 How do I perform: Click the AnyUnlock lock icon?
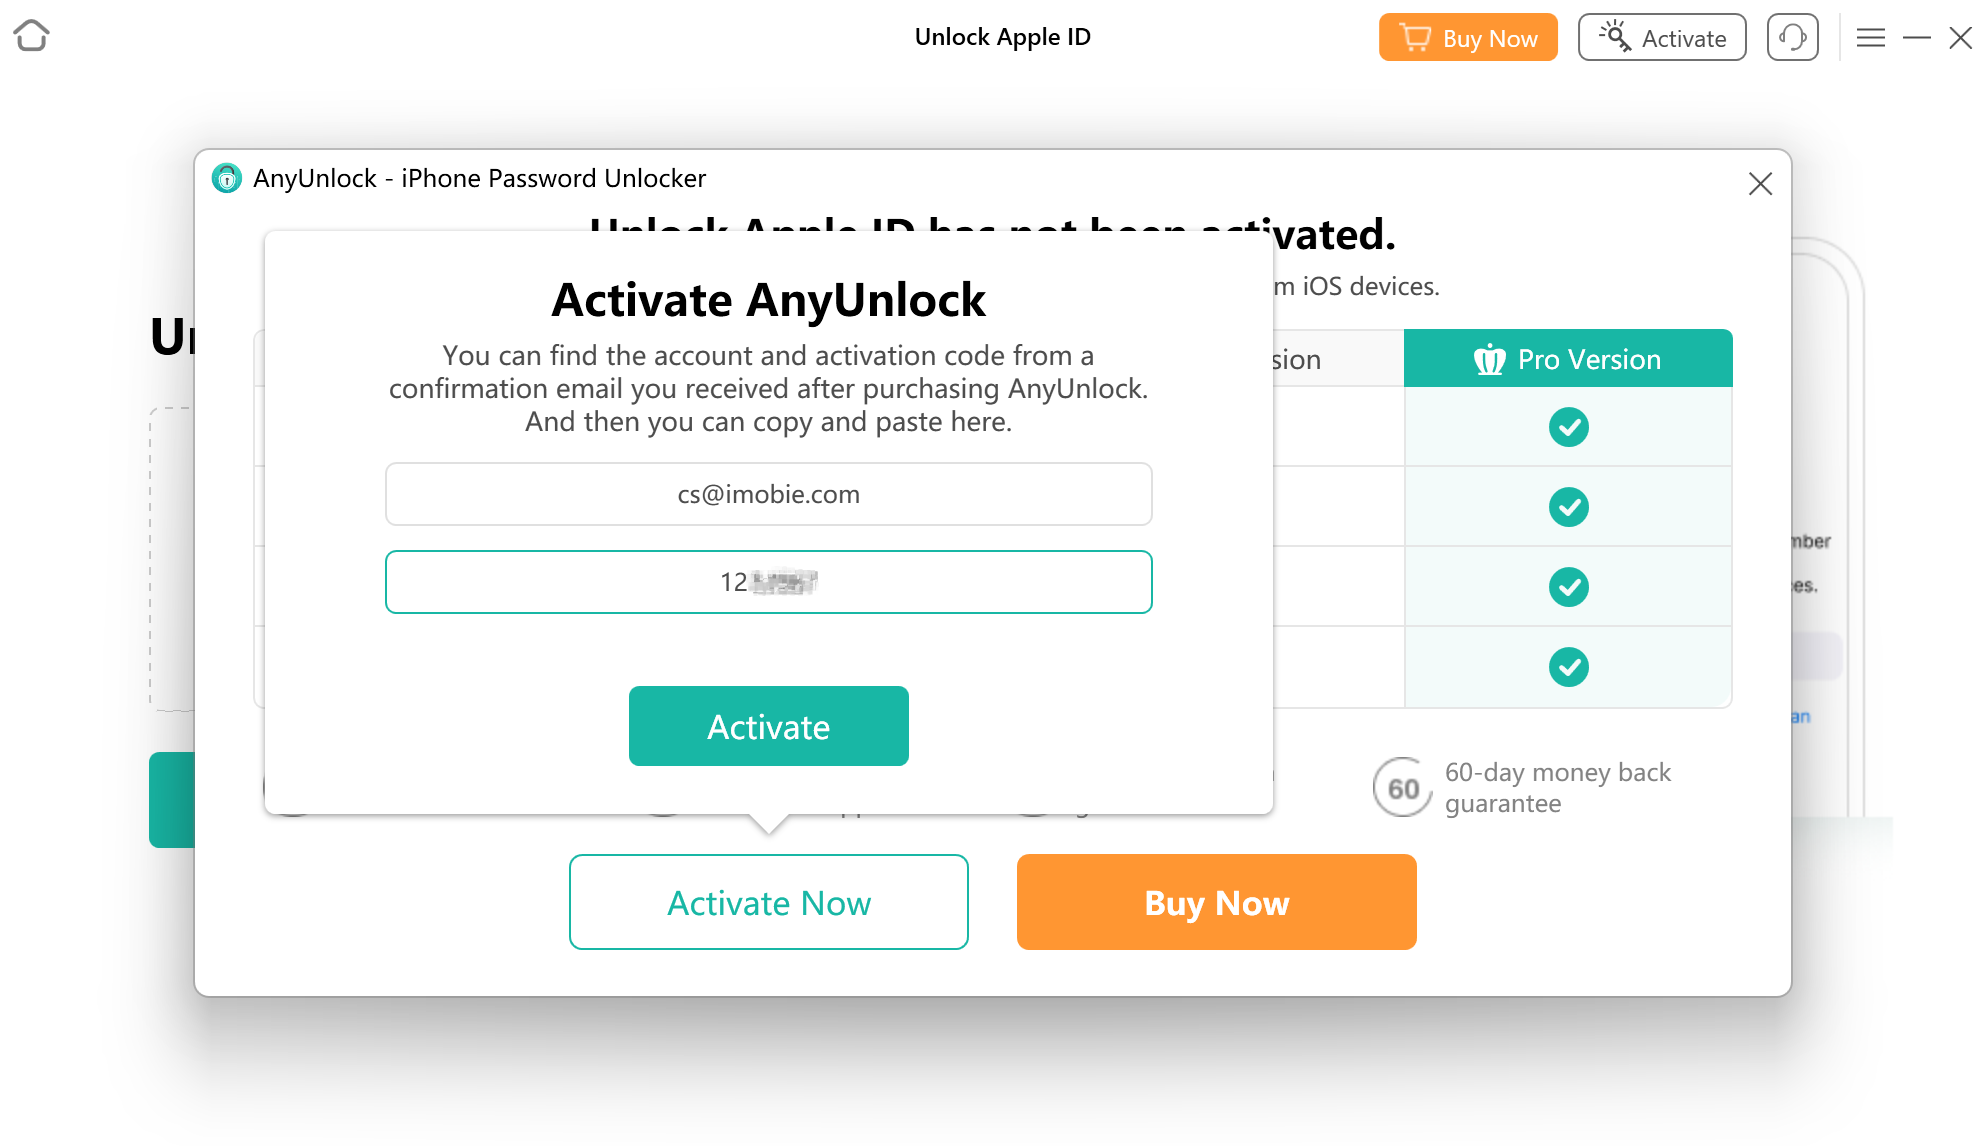226,179
